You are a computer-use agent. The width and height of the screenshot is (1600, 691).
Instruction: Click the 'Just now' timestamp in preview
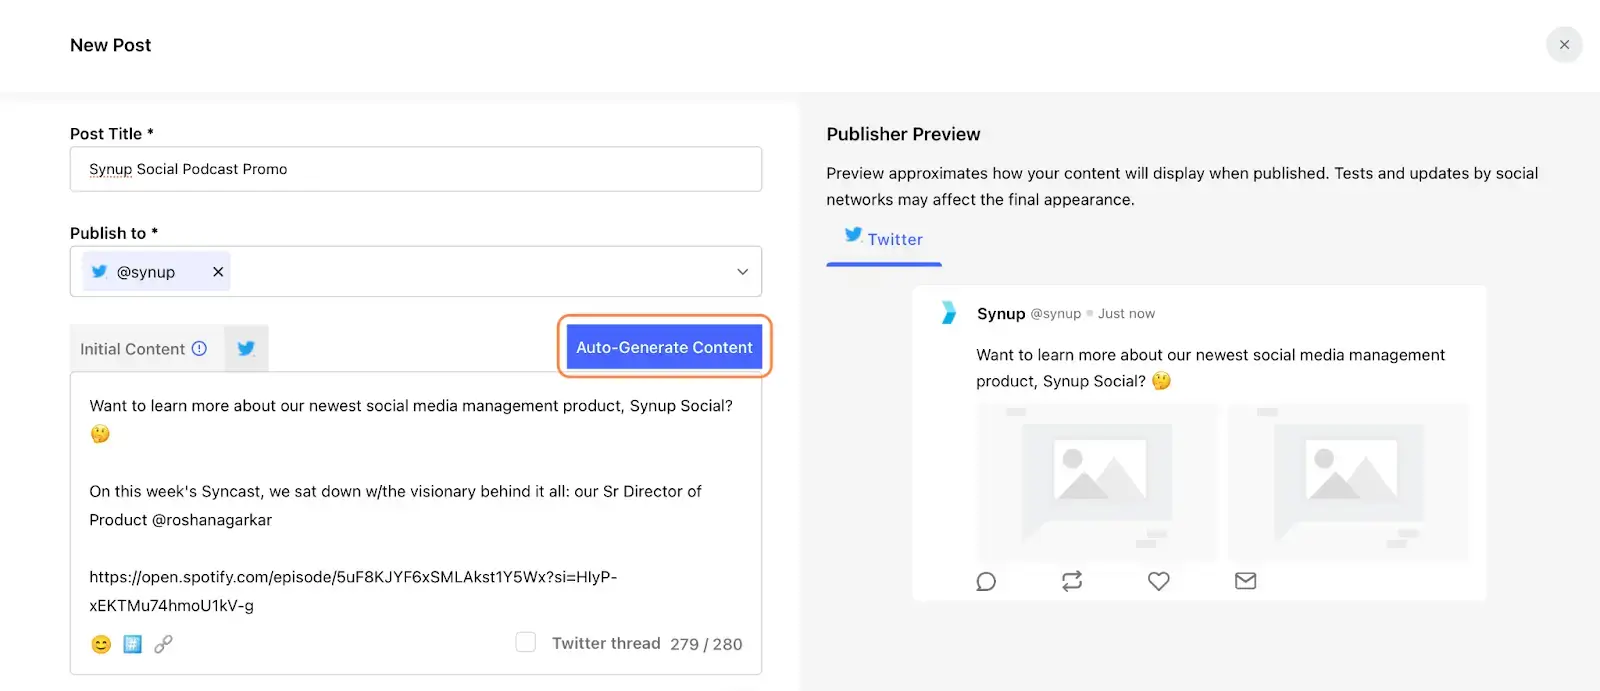(1126, 314)
